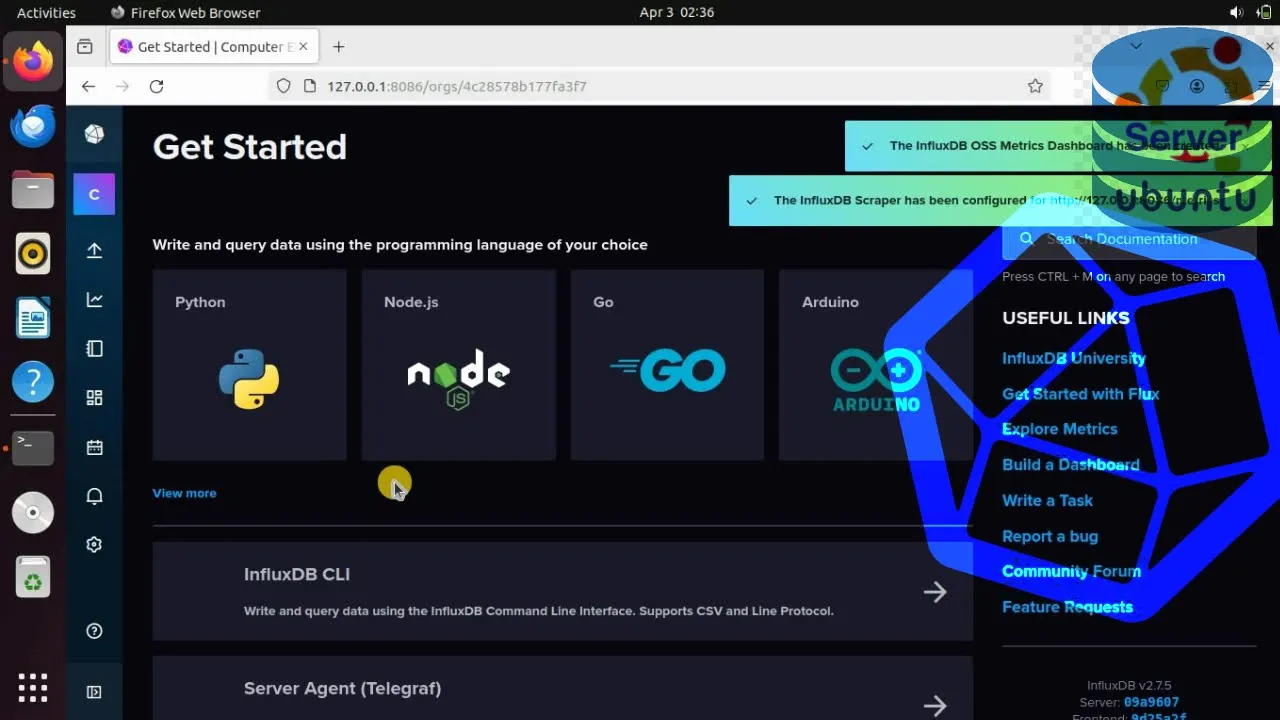Open the Notebooks icon in sidebar
The height and width of the screenshot is (720, 1280).
tap(94, 348)
